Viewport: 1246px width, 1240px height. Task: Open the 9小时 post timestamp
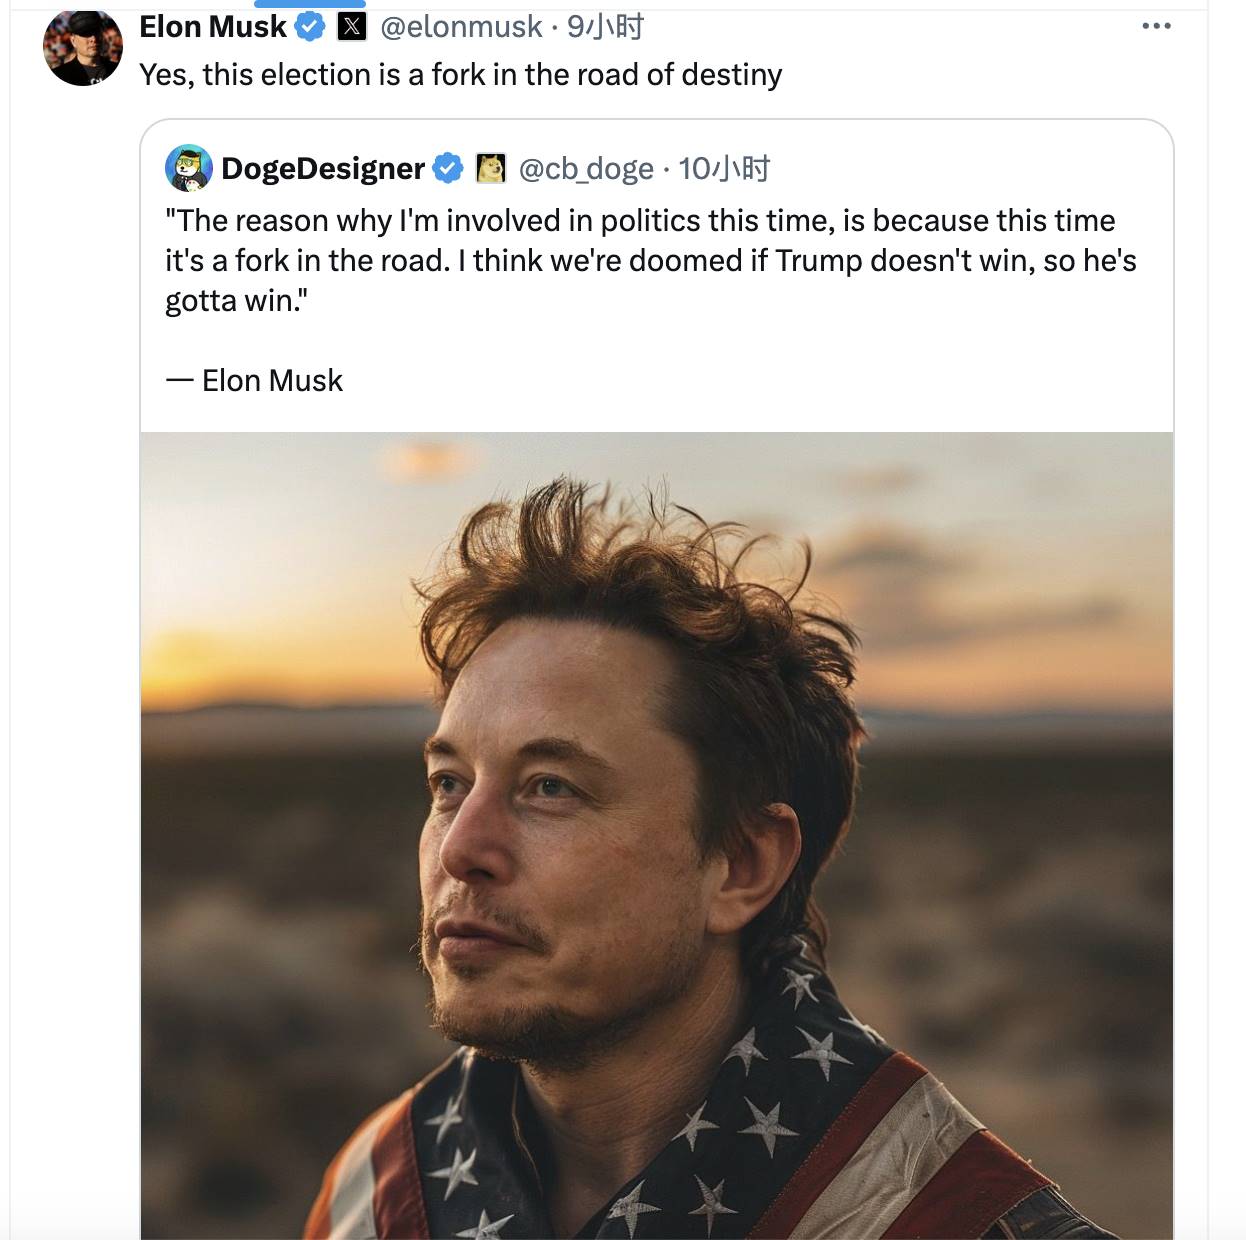(x=605, y=27)
